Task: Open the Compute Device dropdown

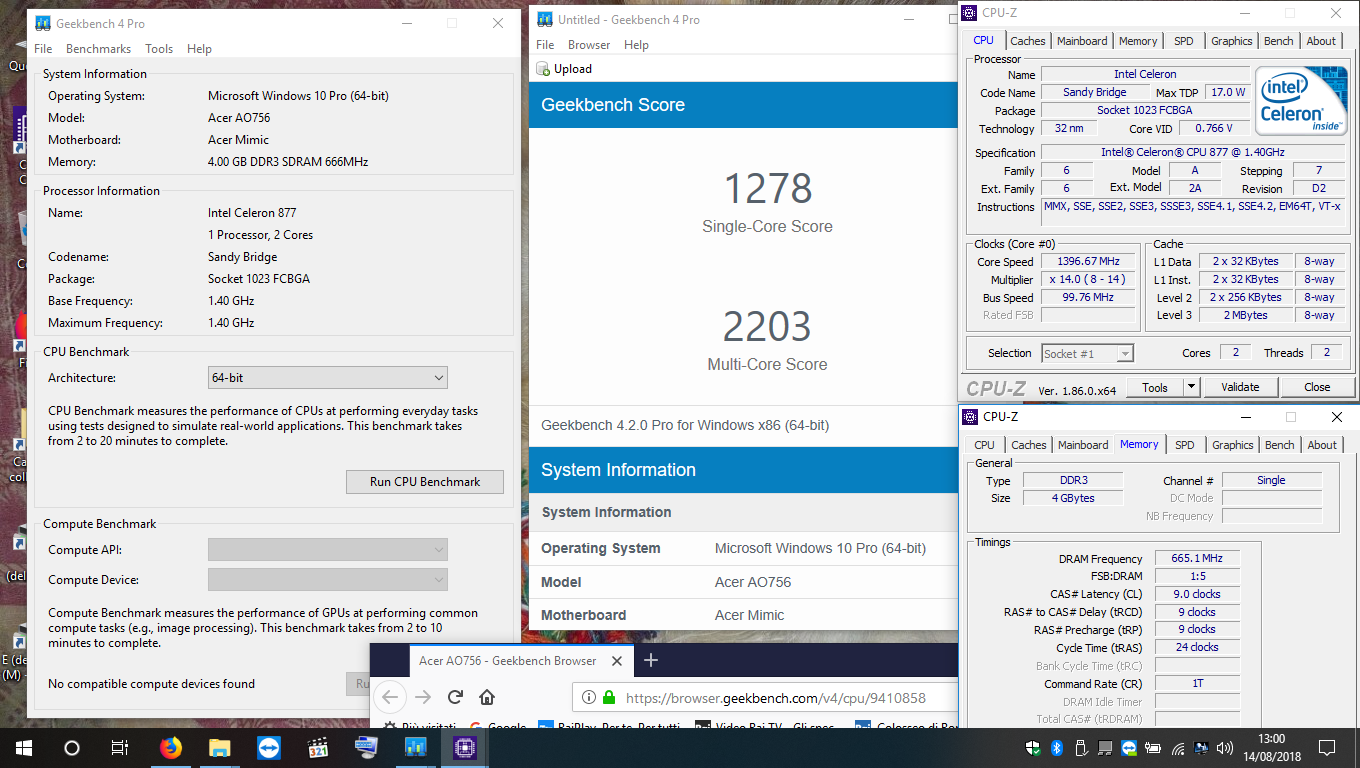Action: 328,580
